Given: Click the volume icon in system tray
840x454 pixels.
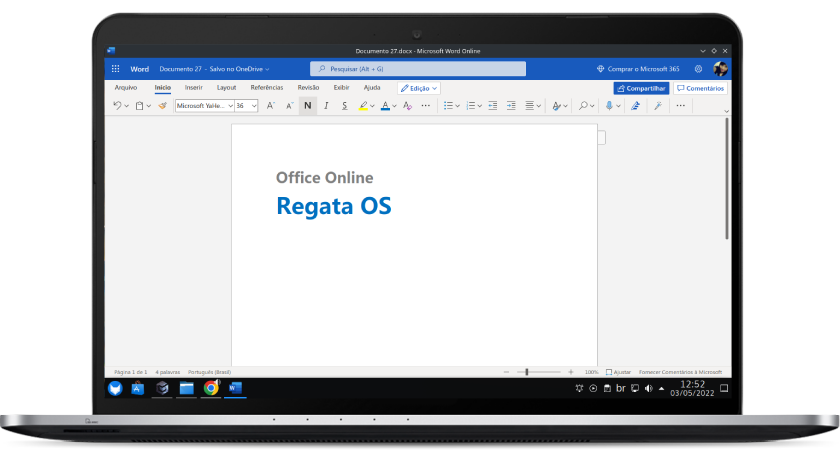Looking at the screenshot, I should point(649,388).
